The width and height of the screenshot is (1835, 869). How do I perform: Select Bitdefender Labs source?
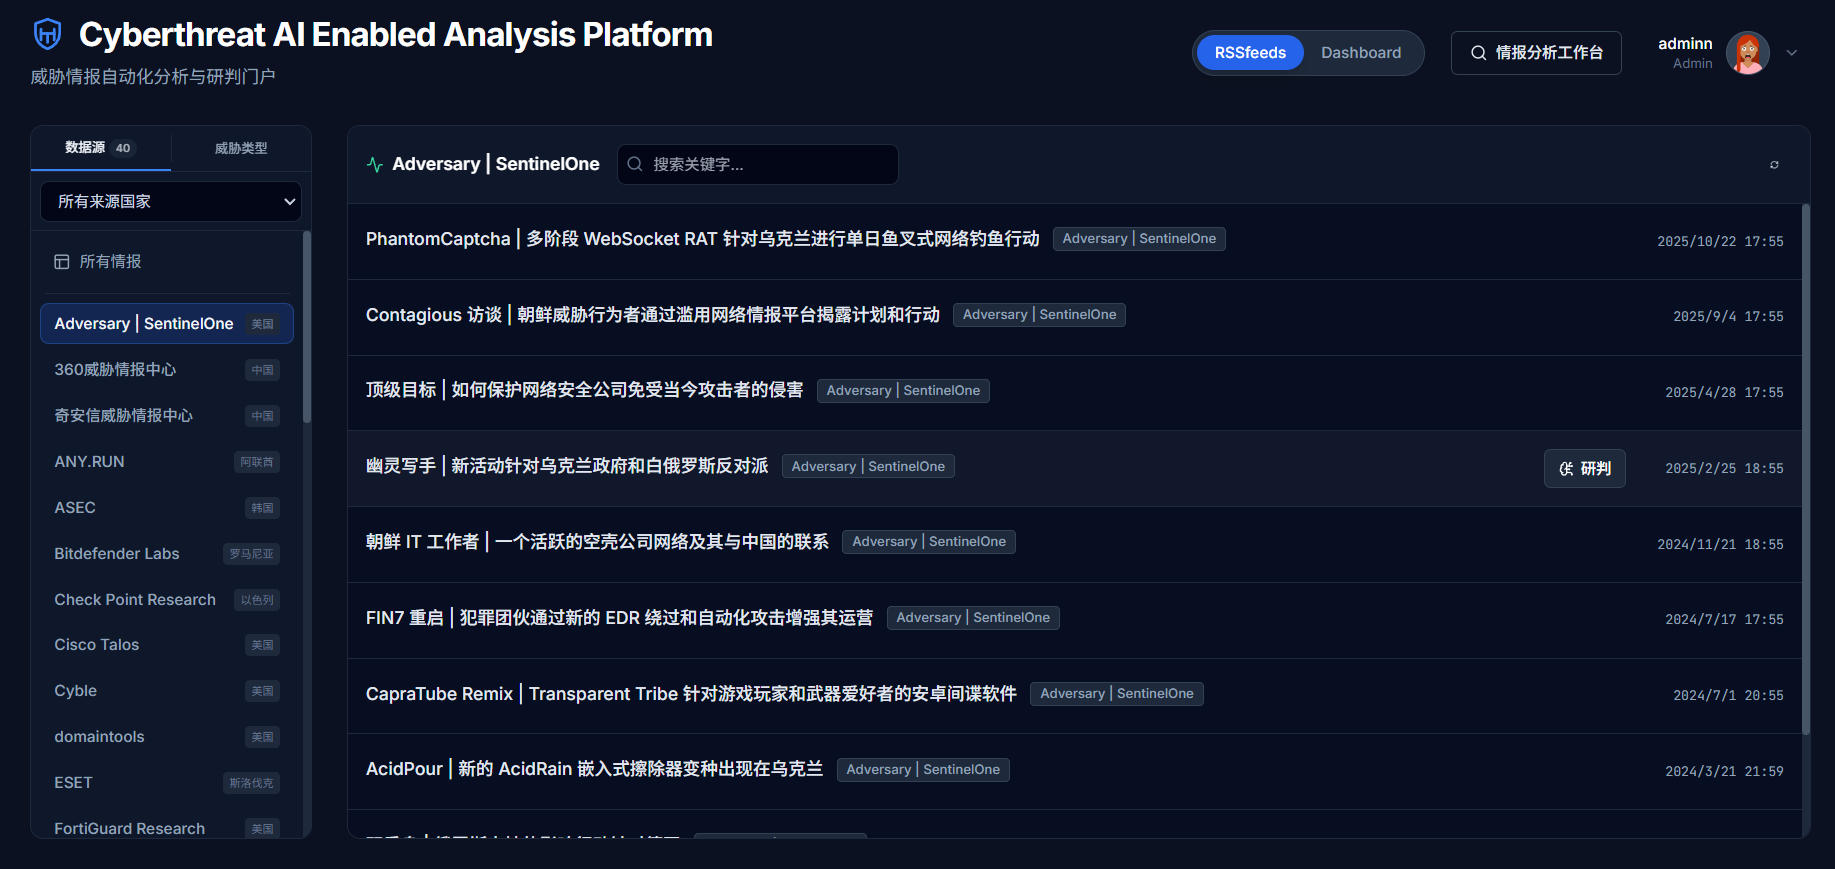[x=167, y=554]
